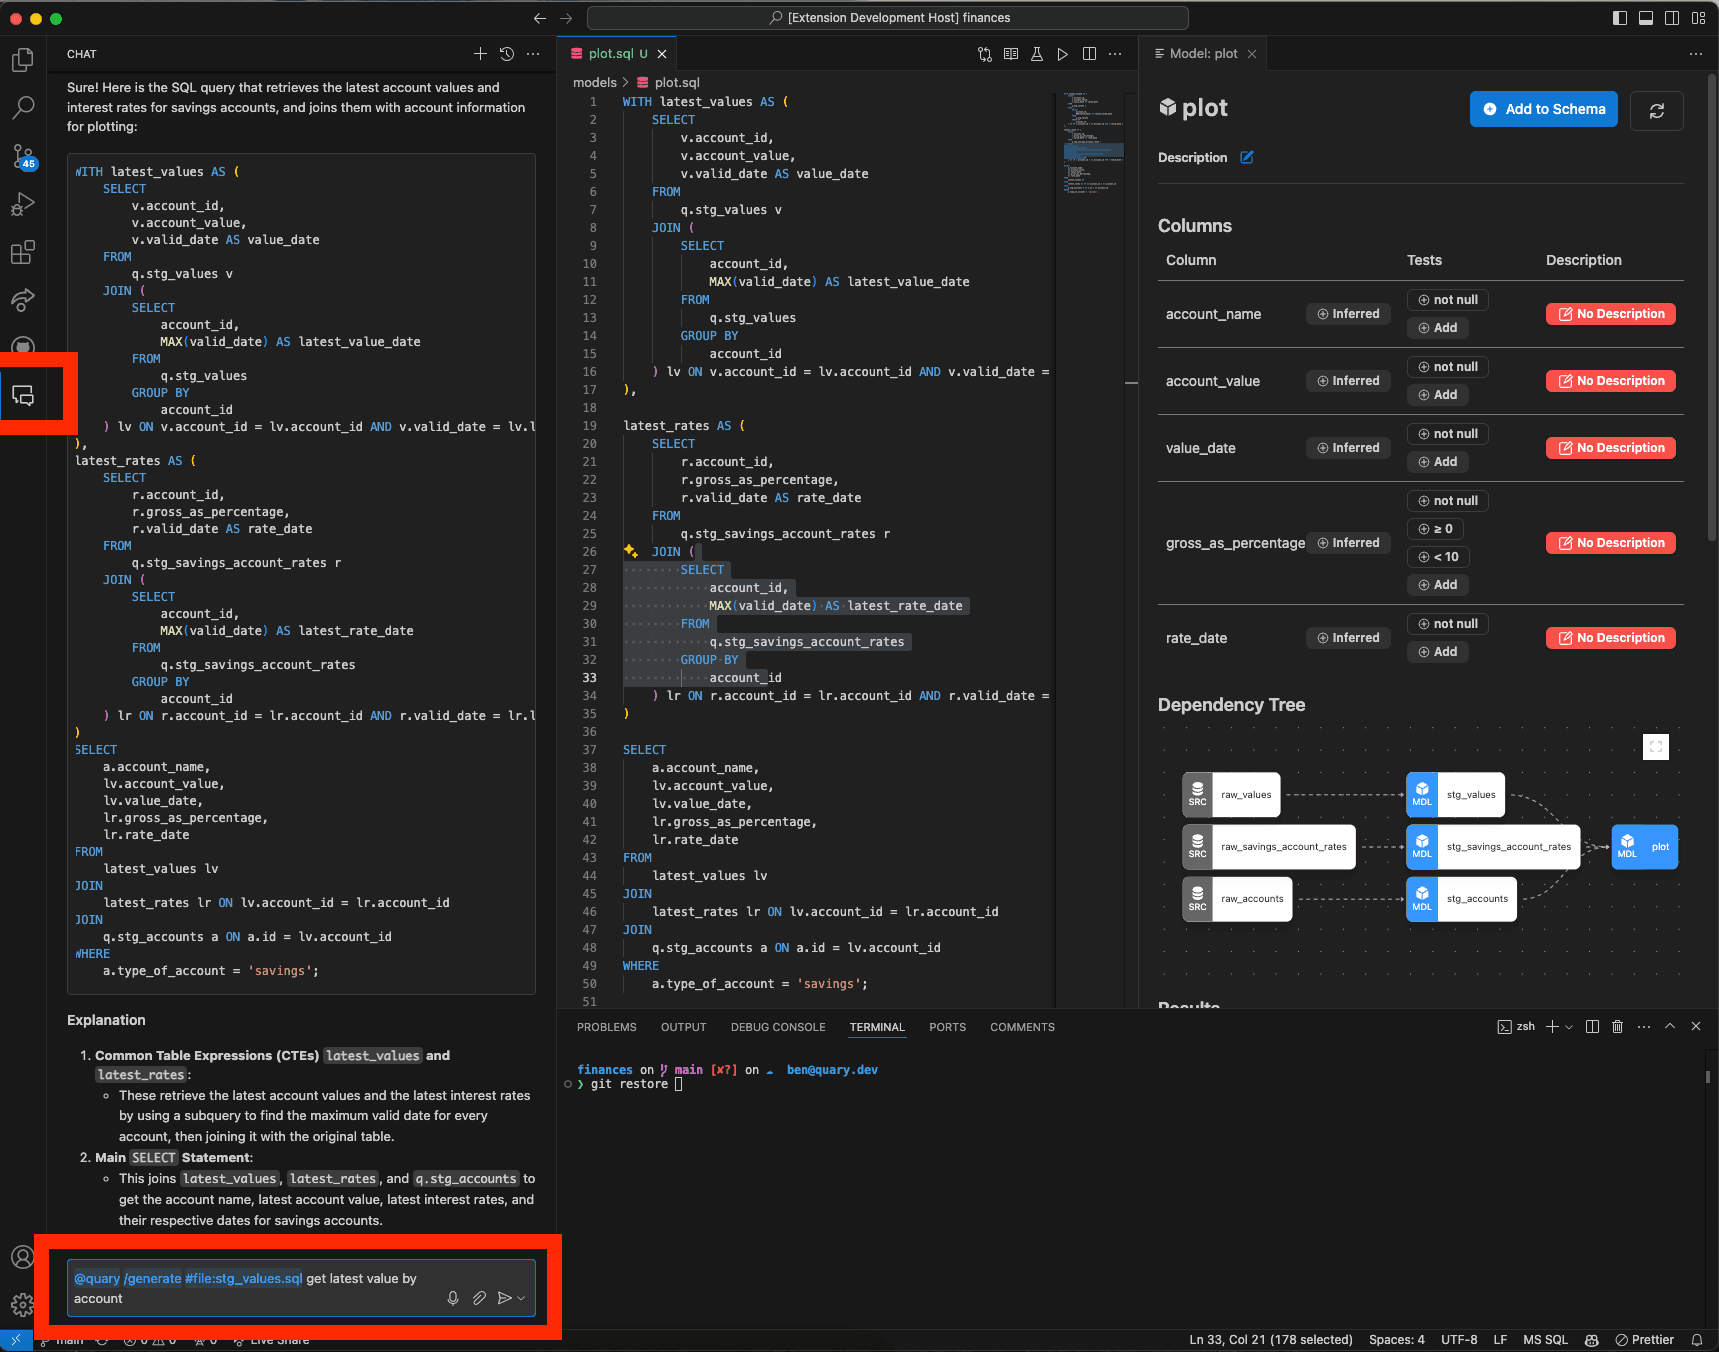The height and width of the screenshot is (1352, 1719).
Task: Open the Extensions view
Action: tap(22, 252)
